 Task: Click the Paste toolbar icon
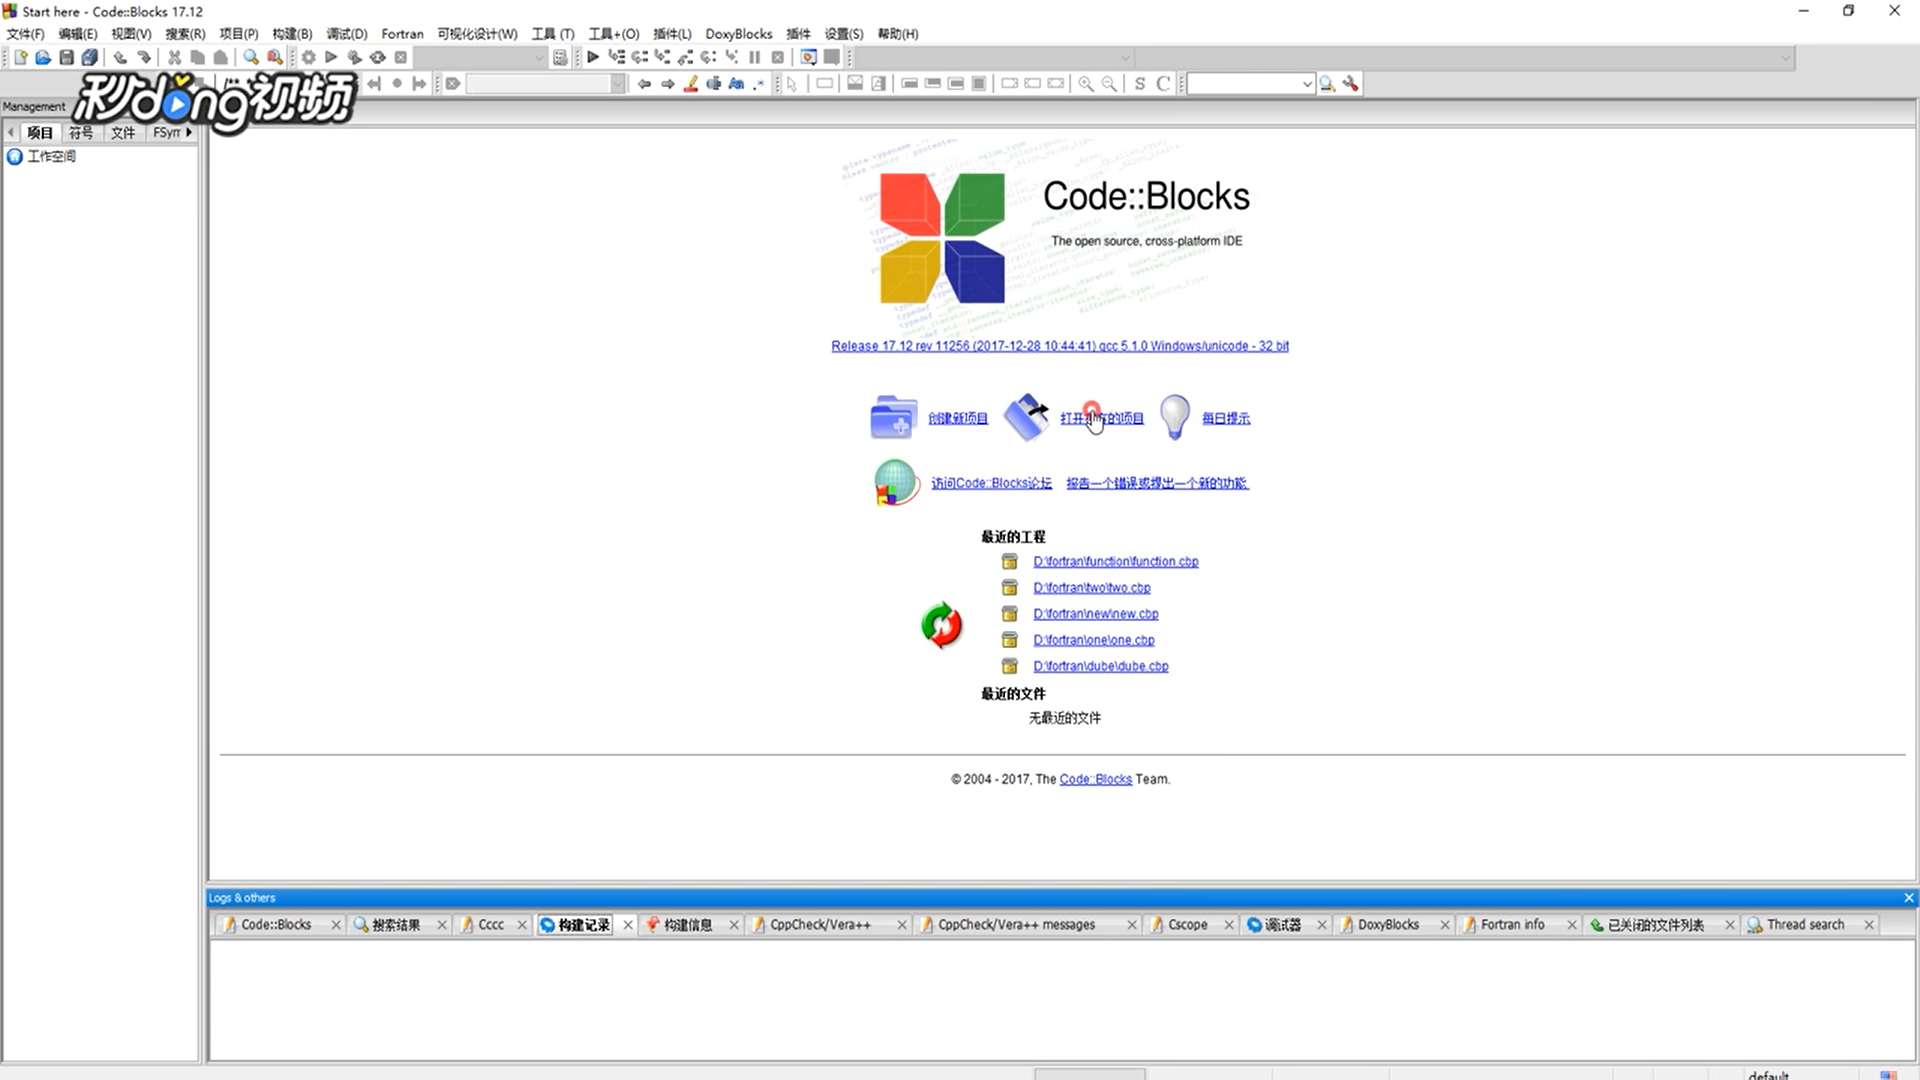click(220, 57)
